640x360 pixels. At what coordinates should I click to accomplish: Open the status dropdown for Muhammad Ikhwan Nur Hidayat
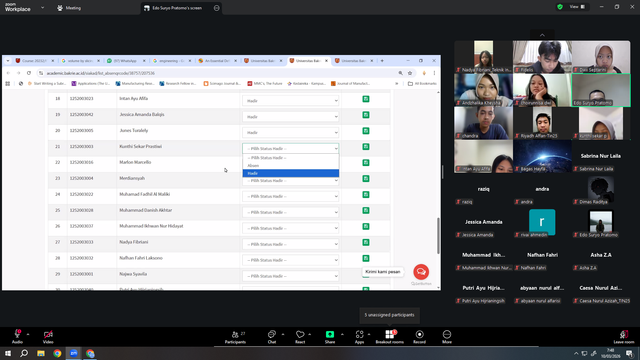(290, 228)
